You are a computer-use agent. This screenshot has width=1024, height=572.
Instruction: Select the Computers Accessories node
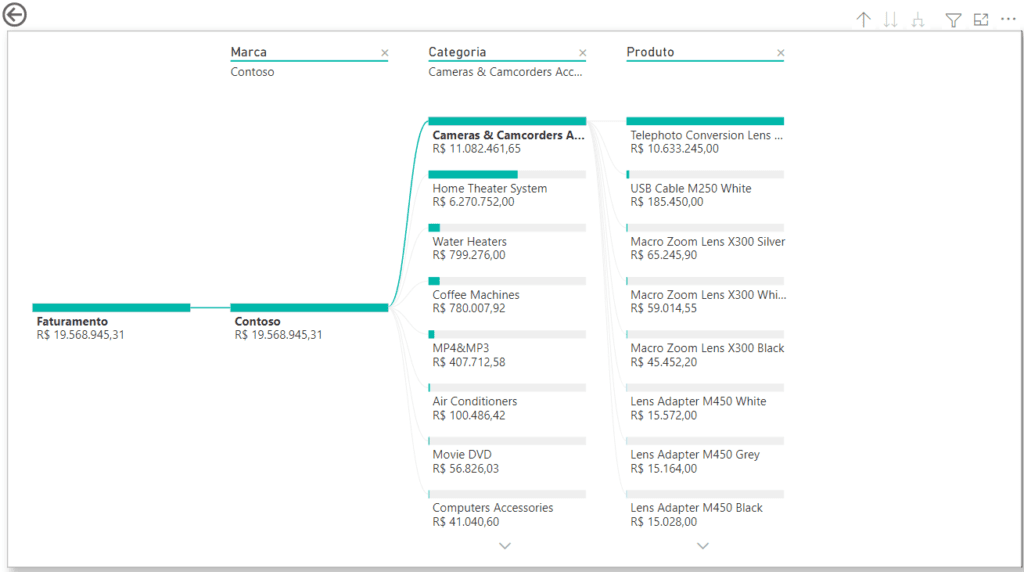[507, 509]
